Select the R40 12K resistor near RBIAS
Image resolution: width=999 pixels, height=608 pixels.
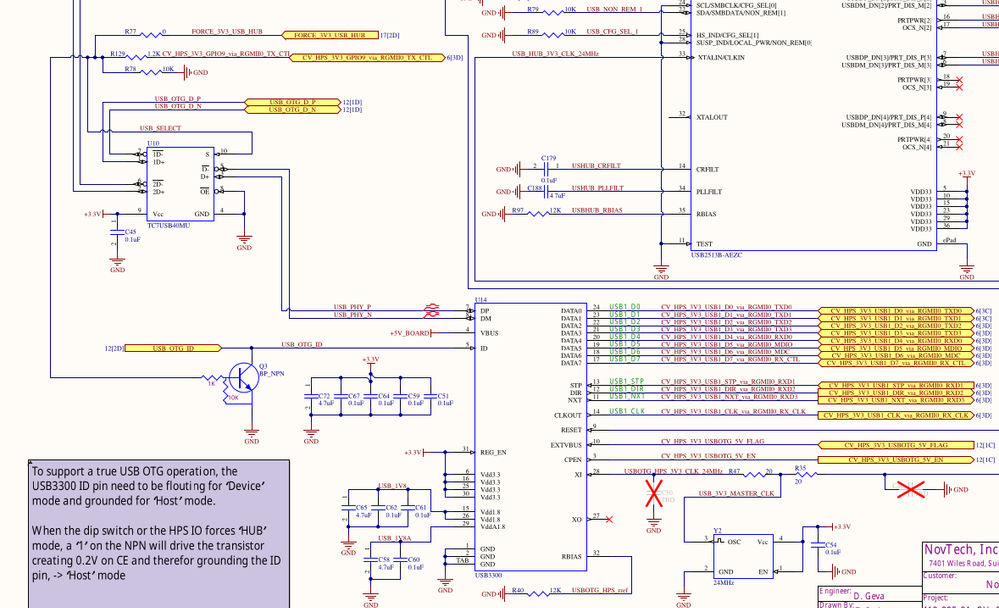click(x=538, y=593)
